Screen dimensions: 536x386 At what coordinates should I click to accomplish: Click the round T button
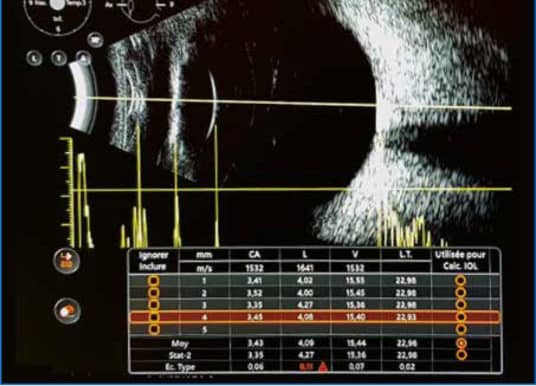point(59,58)
